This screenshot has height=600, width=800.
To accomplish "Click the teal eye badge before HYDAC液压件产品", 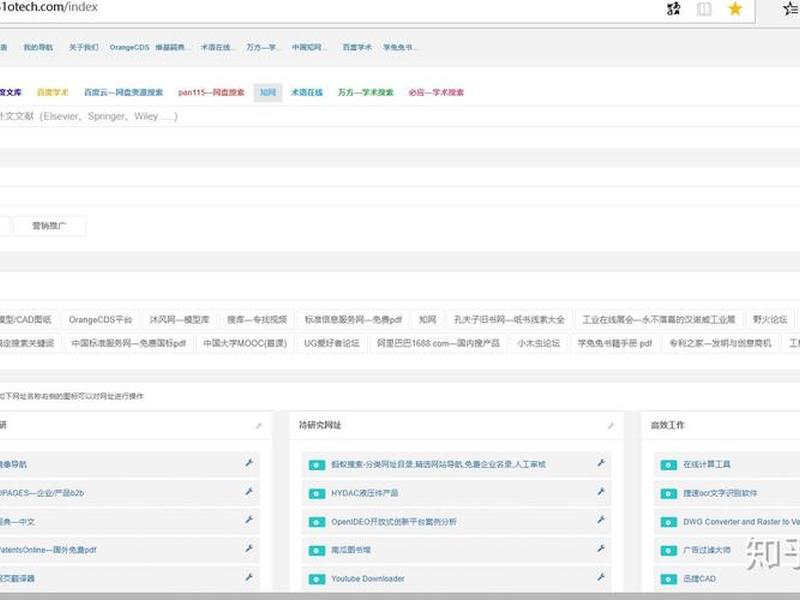I will (x=317, y=494).
